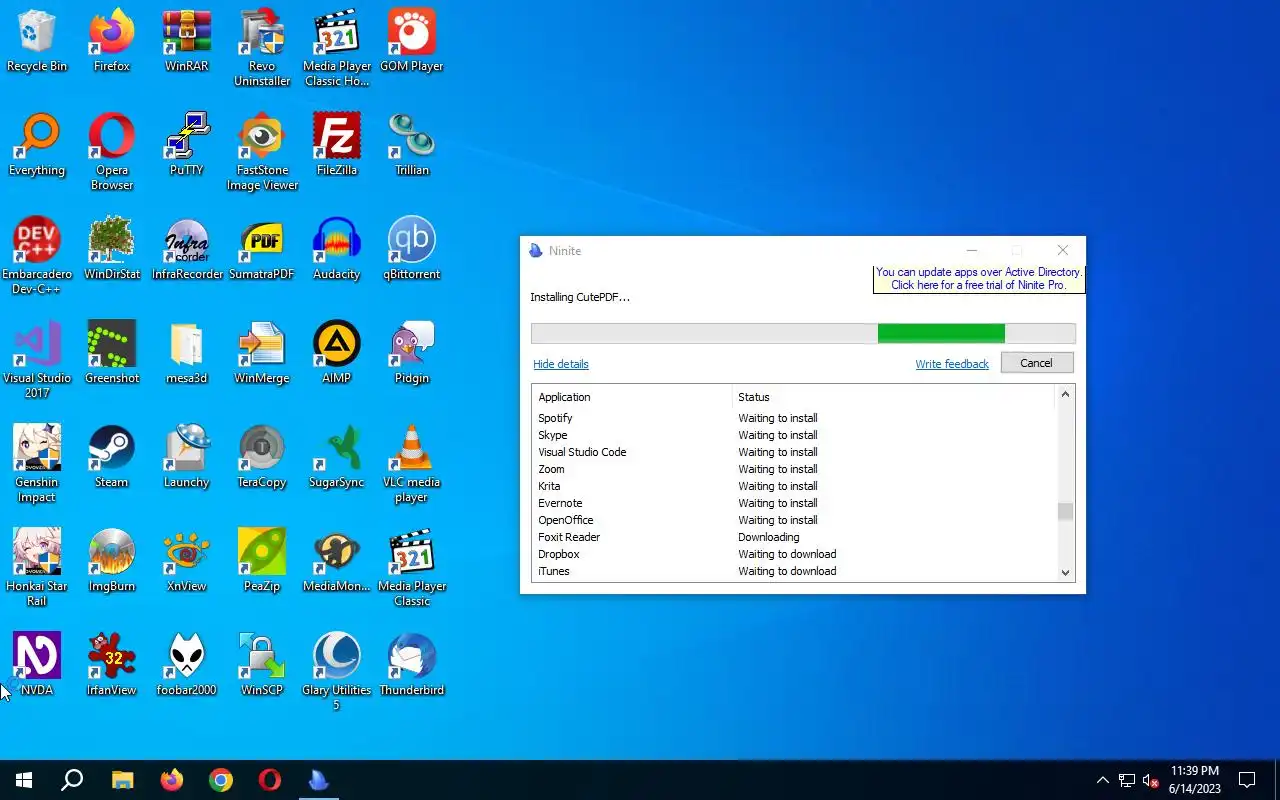Open taskbar Search
1280x800 pixels.
pyautogui.click(x=72, y=780)
